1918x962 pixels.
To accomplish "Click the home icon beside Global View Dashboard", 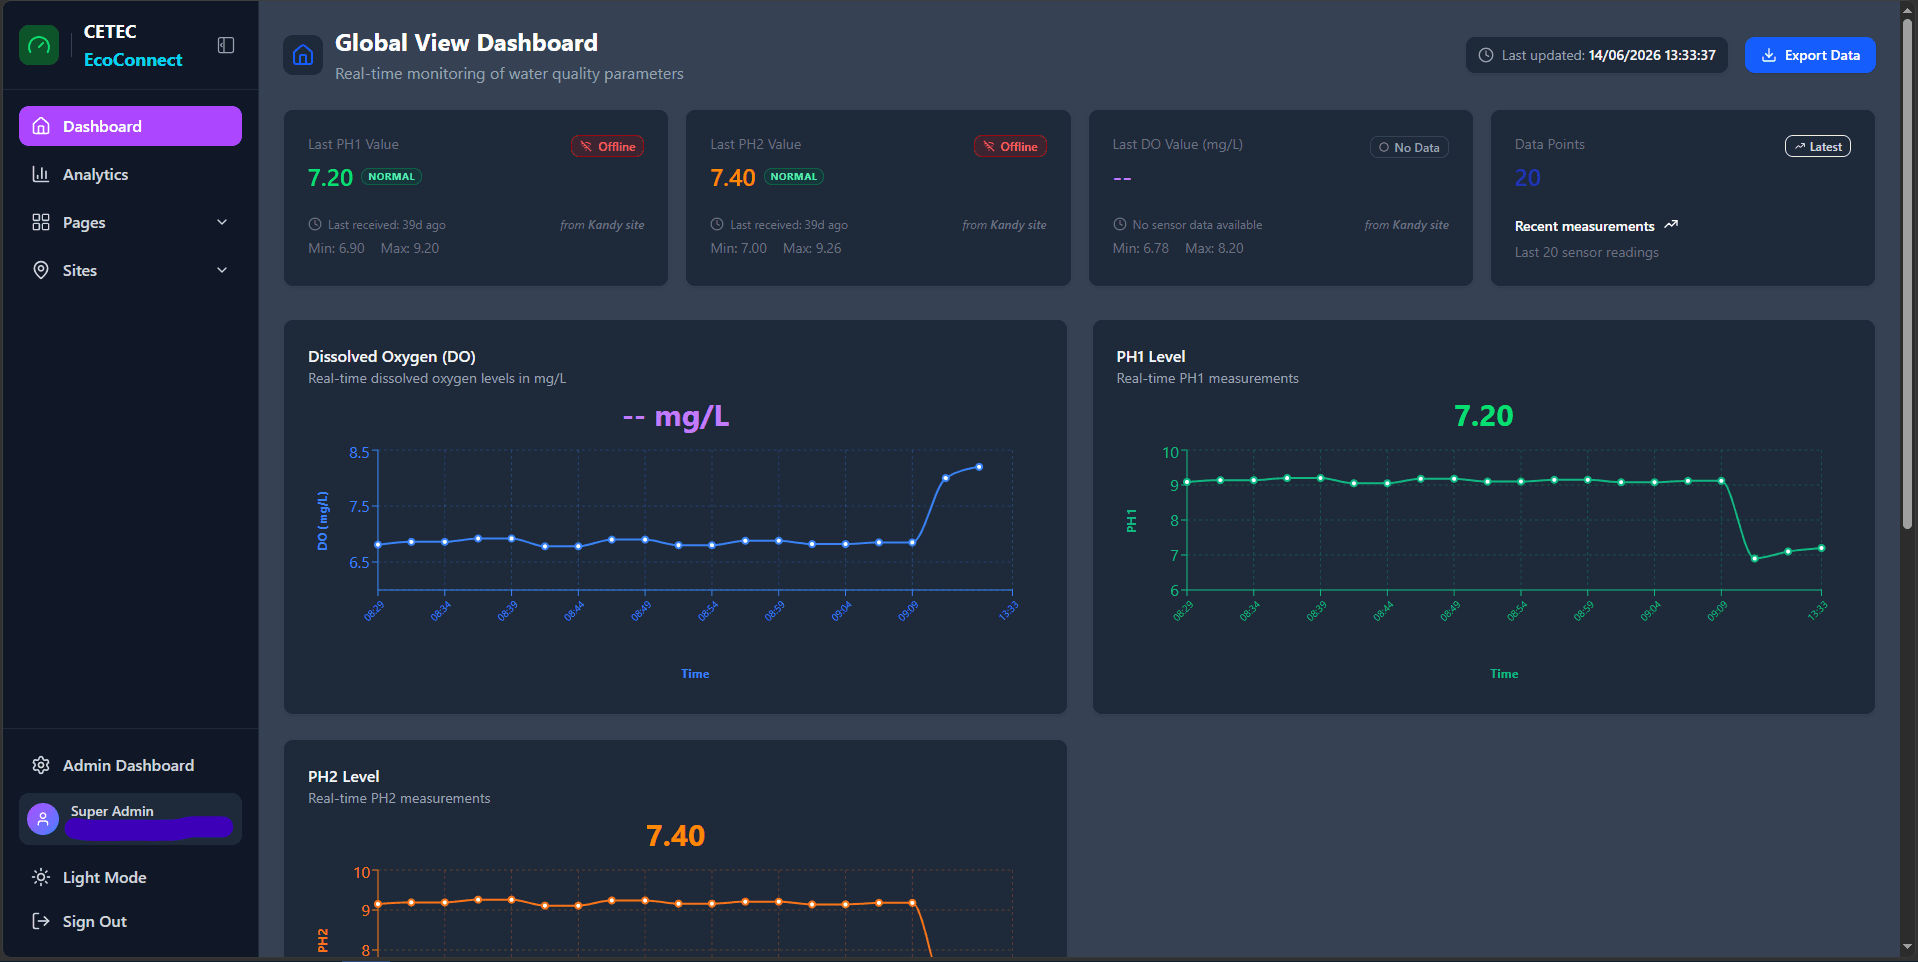I will pos(303,56).
